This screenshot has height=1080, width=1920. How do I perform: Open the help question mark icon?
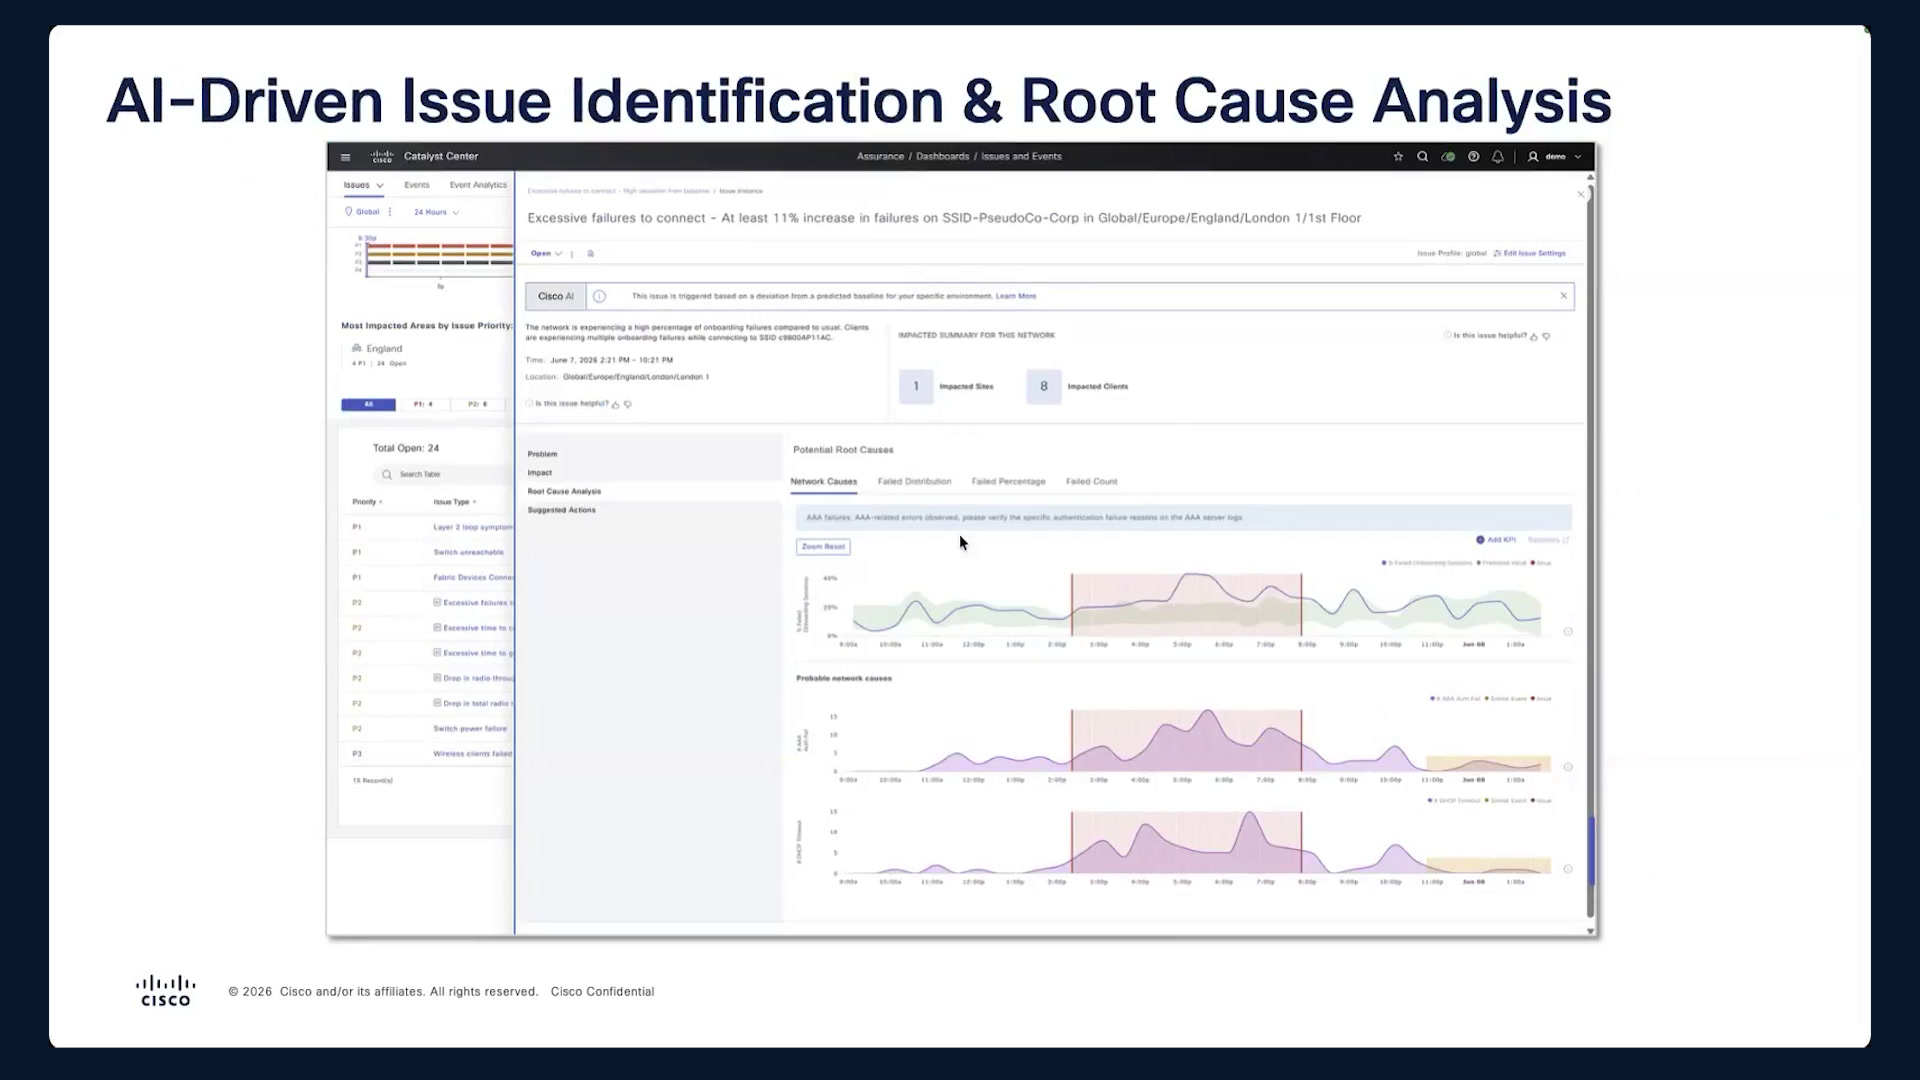[x=1473, y=157]
